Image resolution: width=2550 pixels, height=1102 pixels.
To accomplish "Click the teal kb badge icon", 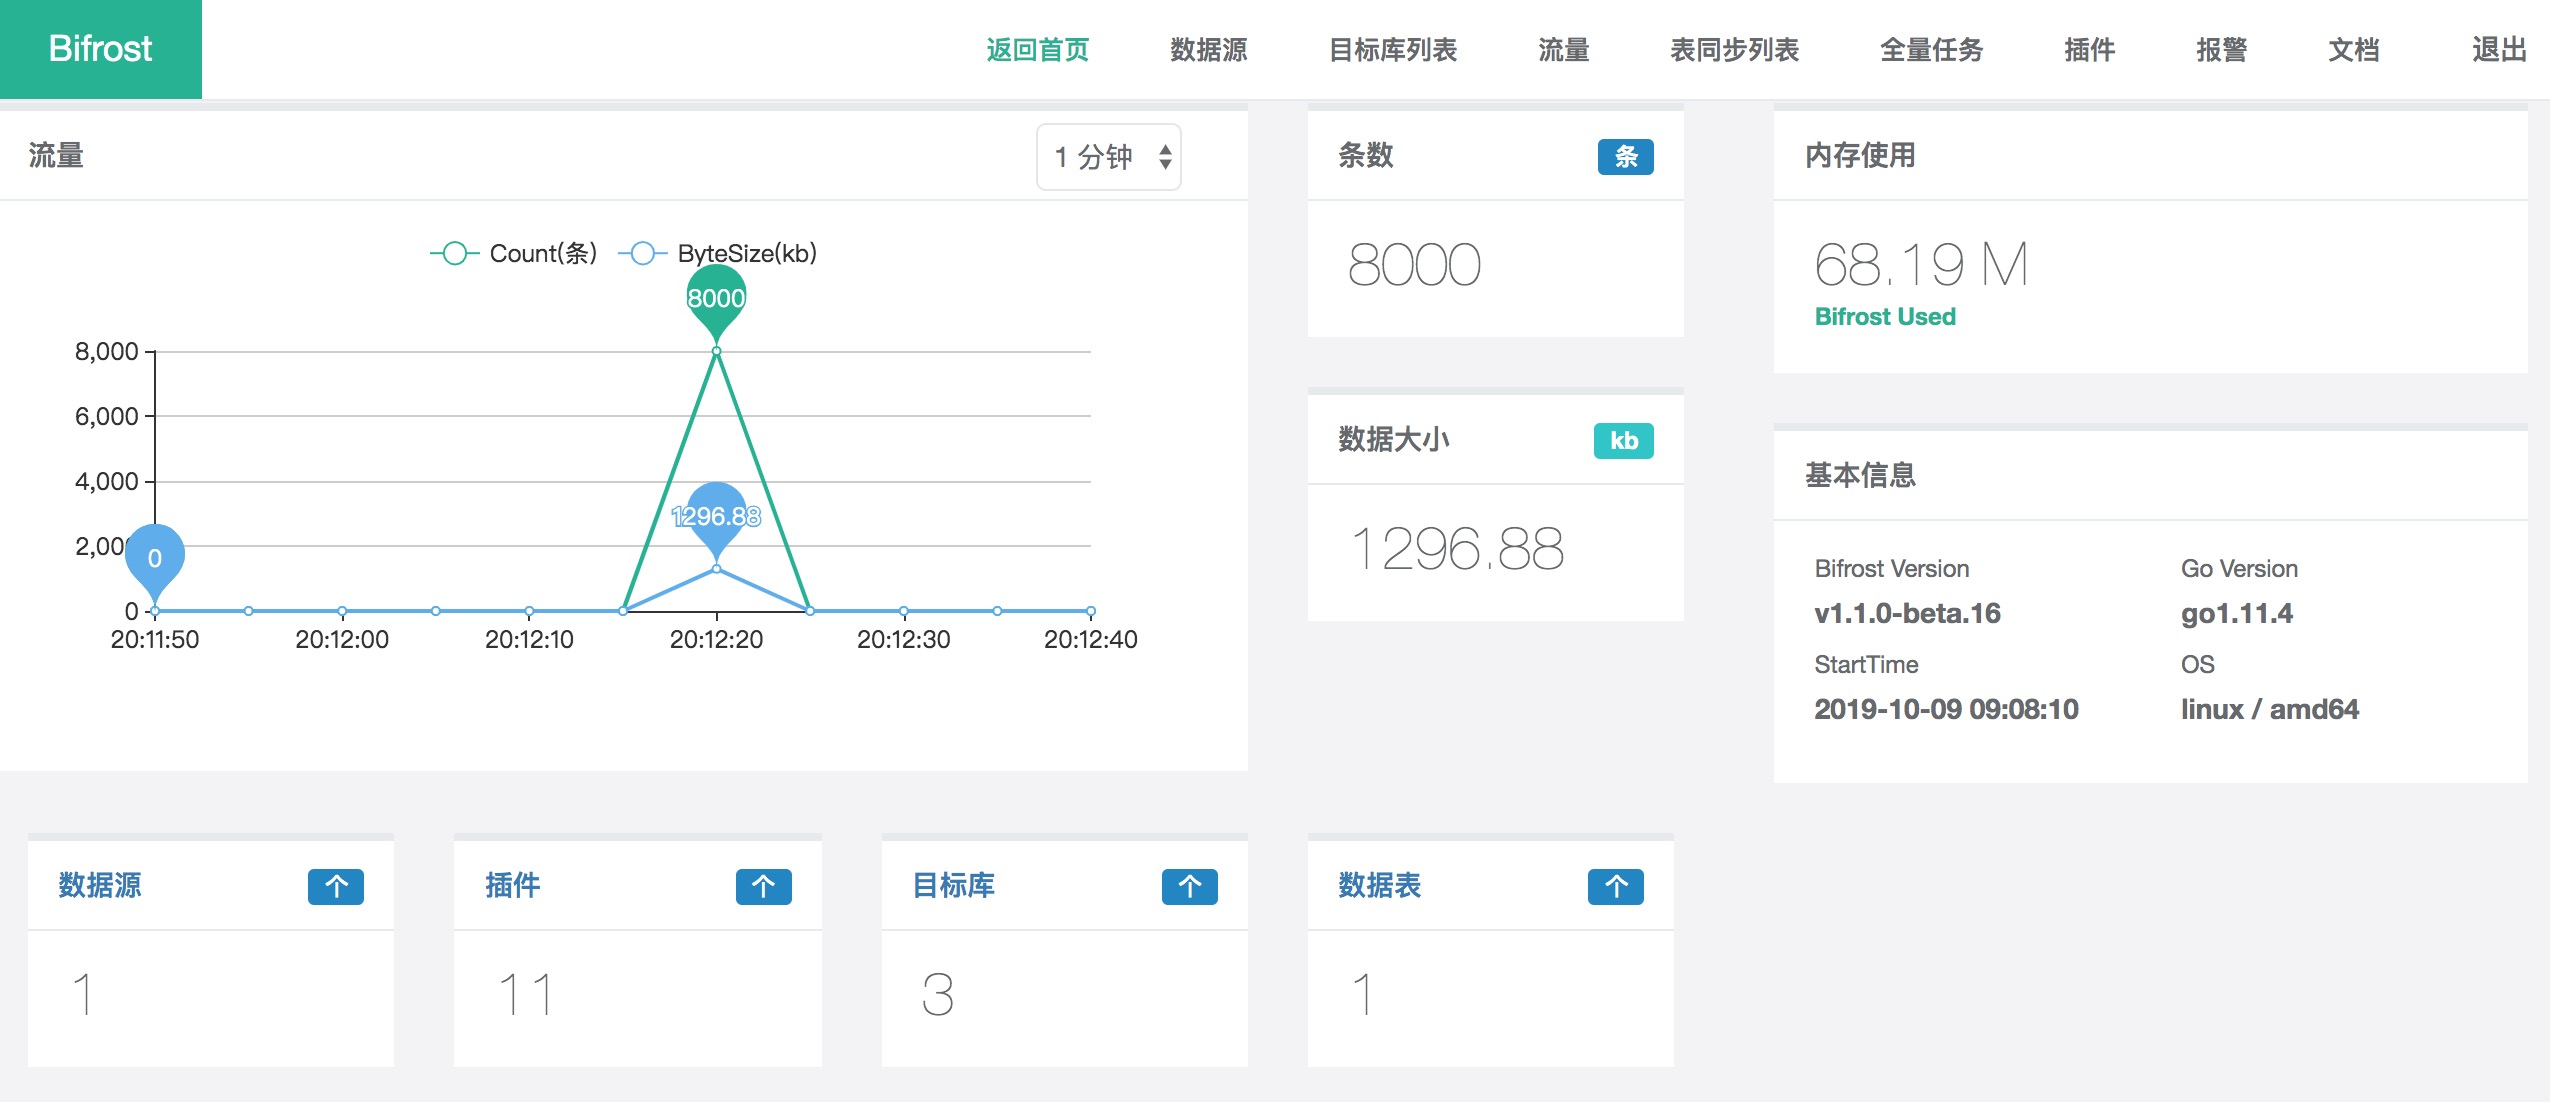I will 1623,441.
